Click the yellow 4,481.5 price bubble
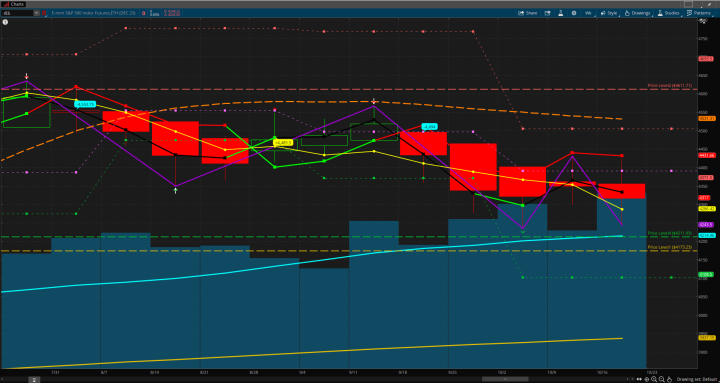The width and height of the screenshot is (720, 383). tap(283, 143)
